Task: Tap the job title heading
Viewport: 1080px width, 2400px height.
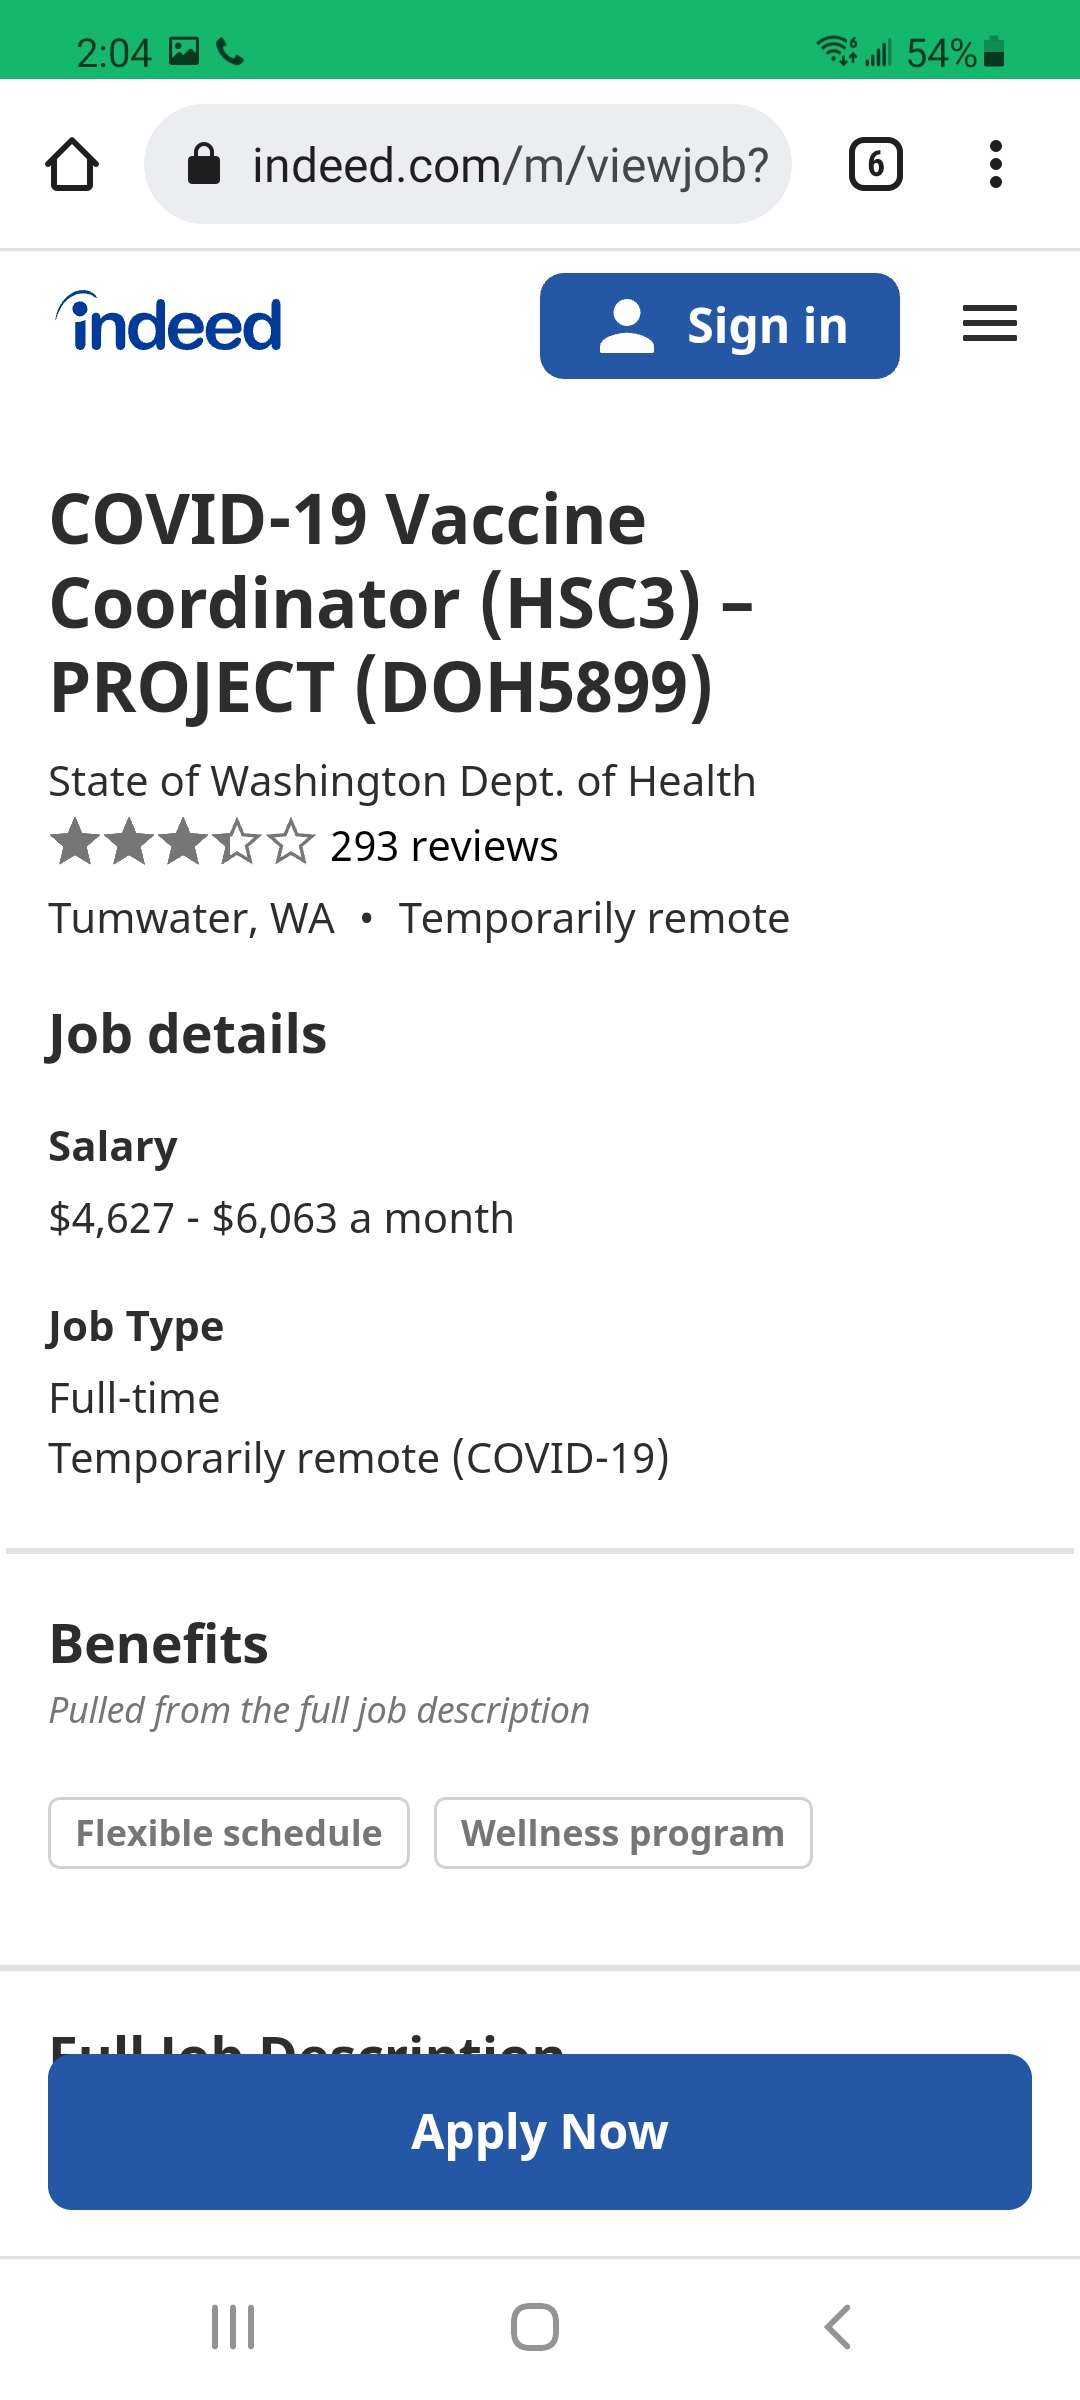Action: point(400,603)
